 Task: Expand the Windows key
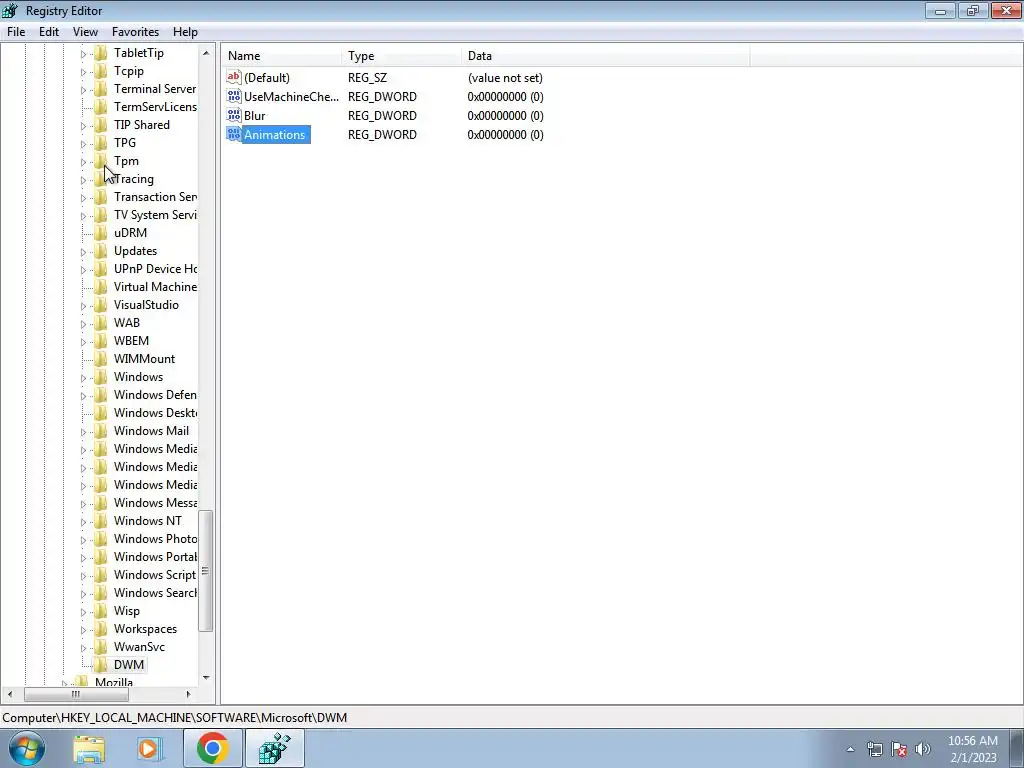[83, 377]
